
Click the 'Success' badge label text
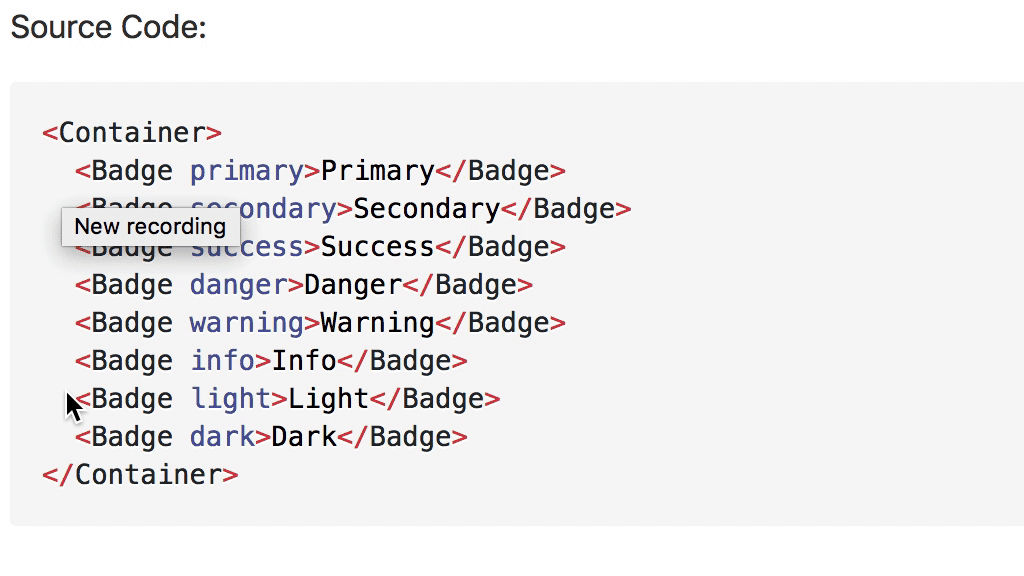click(x=378, y=247)
